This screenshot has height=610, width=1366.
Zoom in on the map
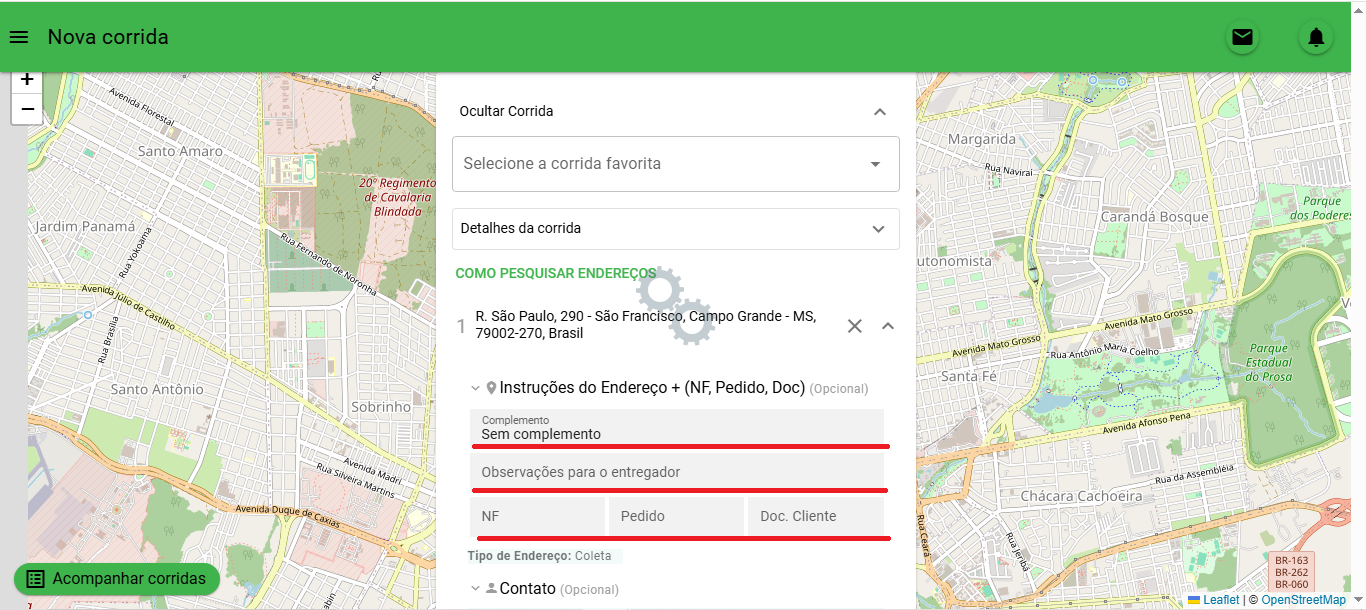click(27, 80)
